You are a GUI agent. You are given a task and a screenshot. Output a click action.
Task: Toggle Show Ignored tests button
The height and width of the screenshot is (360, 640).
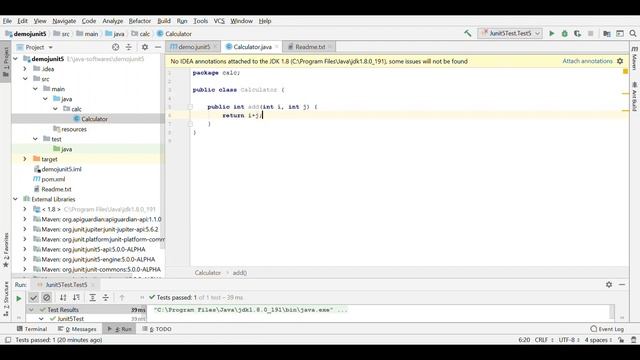[x=47, y=298]
